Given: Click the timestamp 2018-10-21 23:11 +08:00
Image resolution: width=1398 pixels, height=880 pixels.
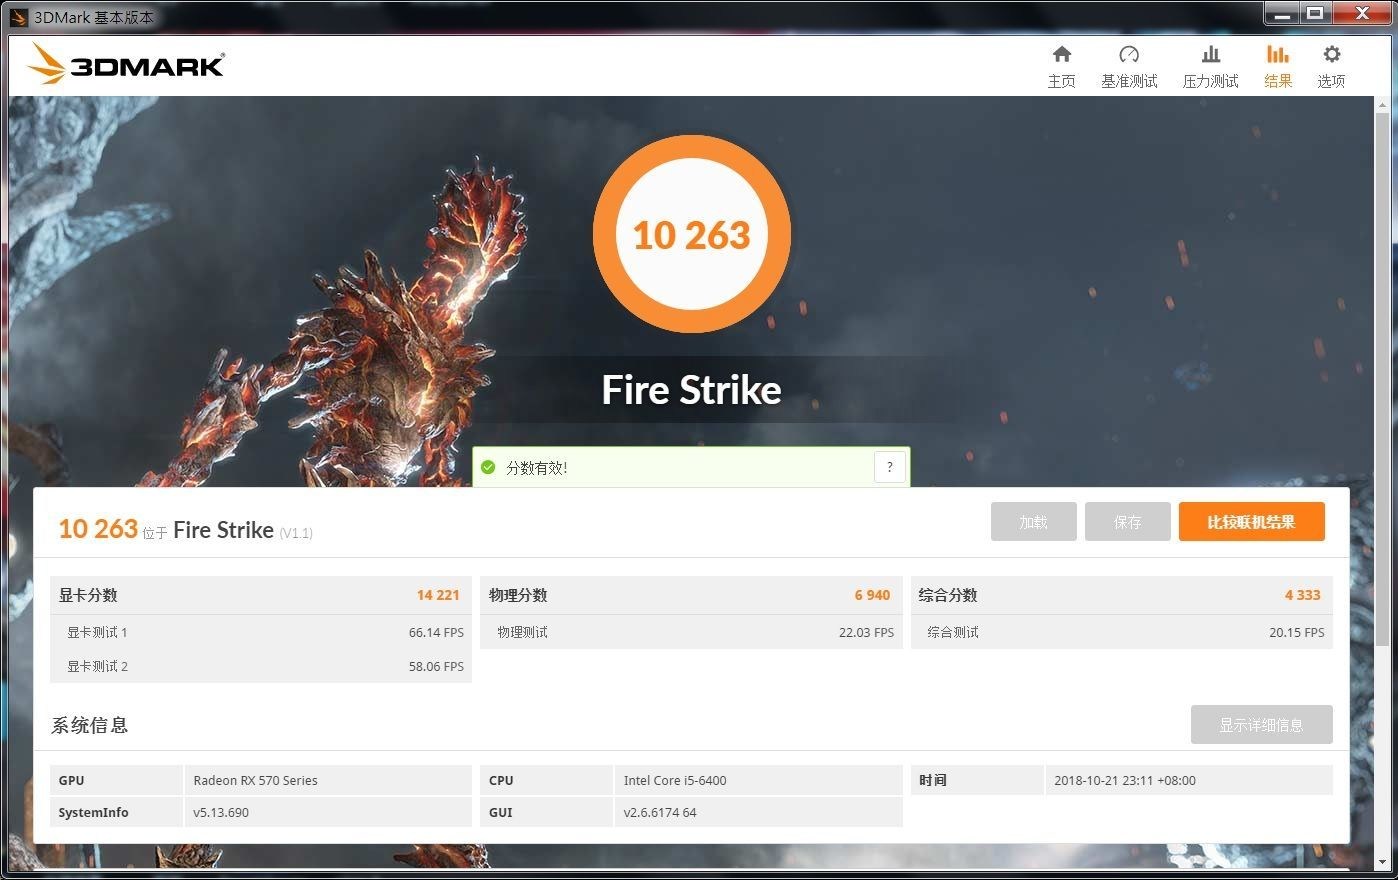Looking at the screenshot, I should [x=1125, y=780].
